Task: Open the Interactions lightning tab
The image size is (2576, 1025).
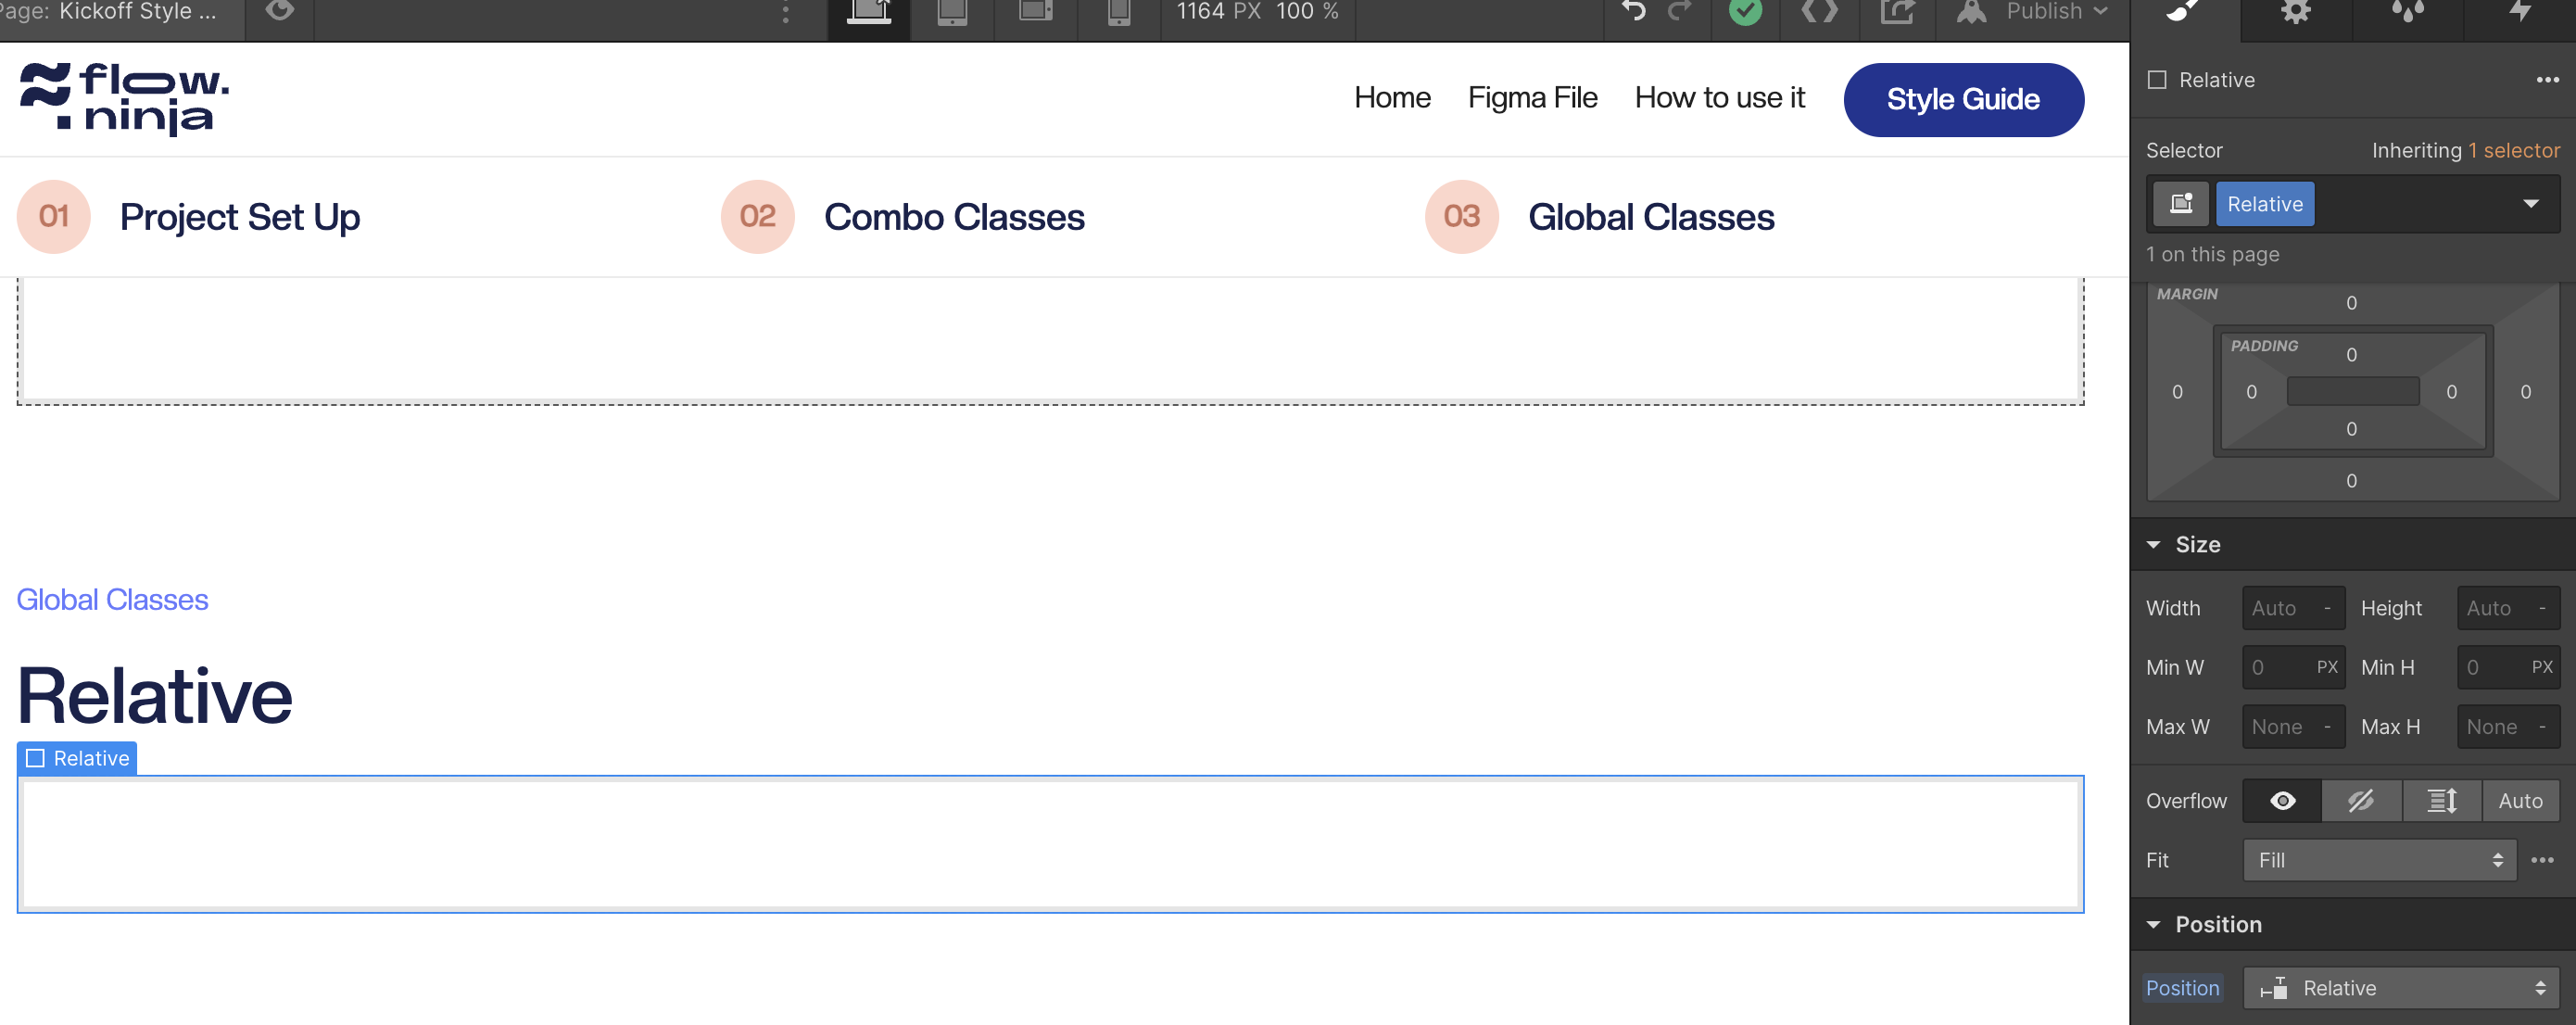Action: [x=2520, y=11]
